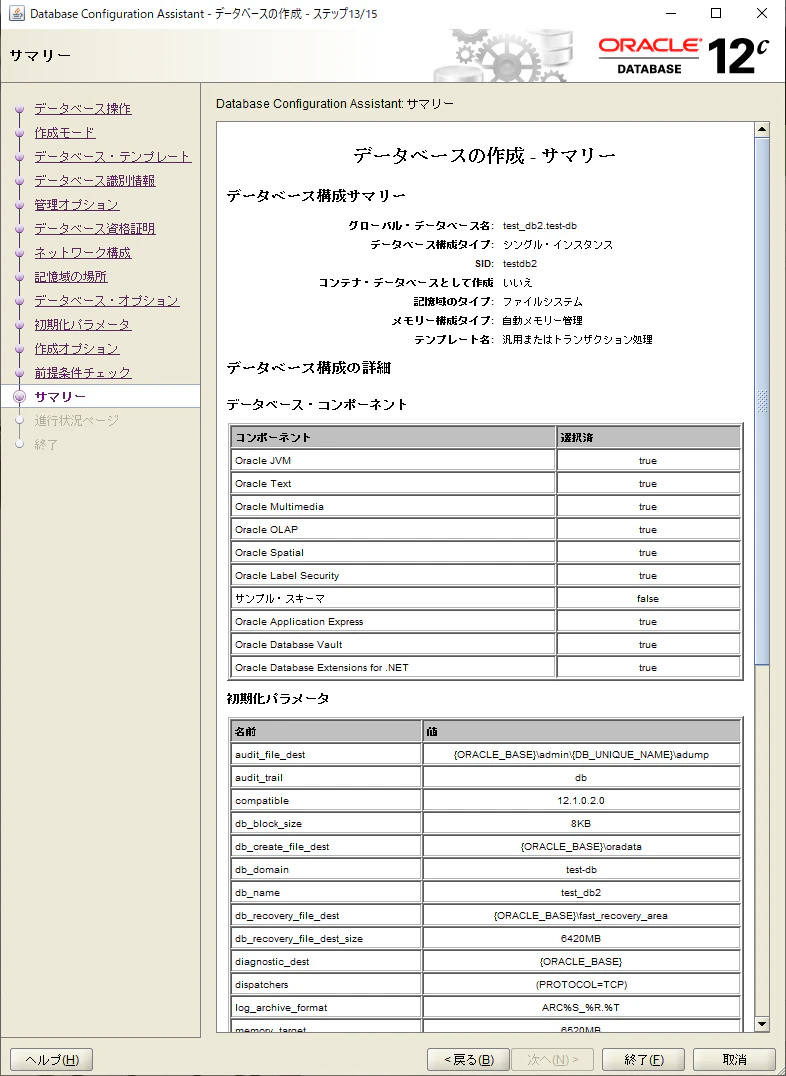Go to データベース操作 step
The width and height of the screenshot is (786, 1076).
[x=82, y=109]
